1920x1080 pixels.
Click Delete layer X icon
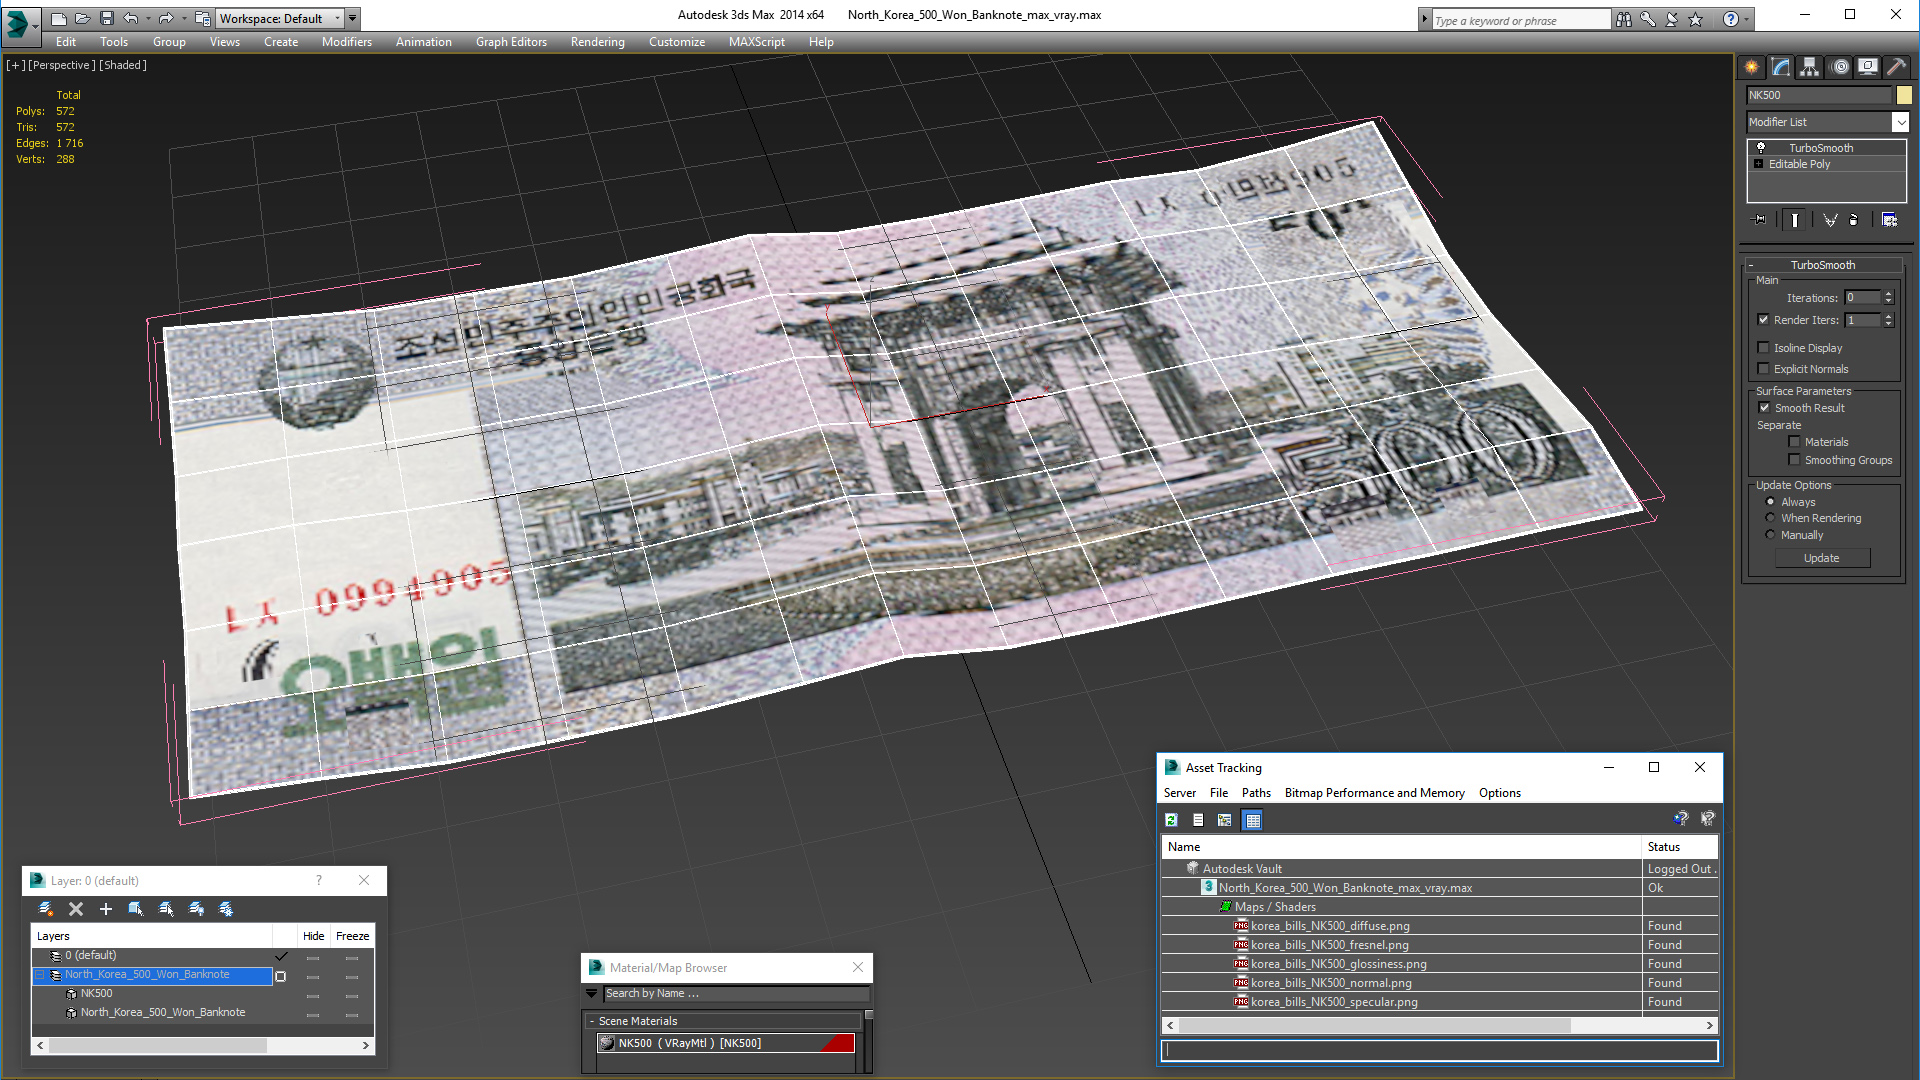click(76, 909)
